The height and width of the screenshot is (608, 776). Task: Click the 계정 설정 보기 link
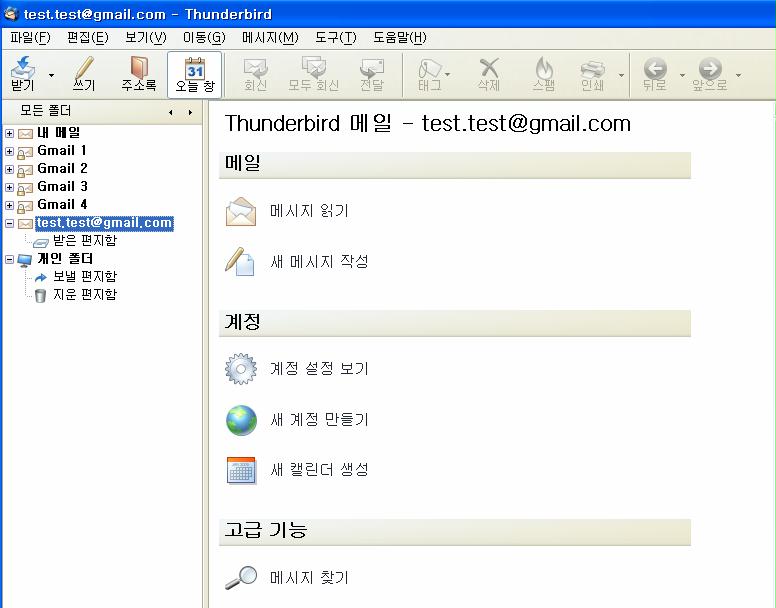[319, 369]
